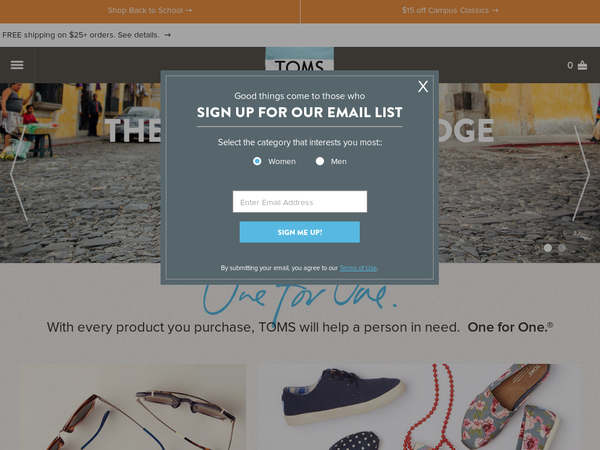This screenshot has width=600, height=450.
Task: Open the Terms of Use link
Action: [x=358, y=268]
